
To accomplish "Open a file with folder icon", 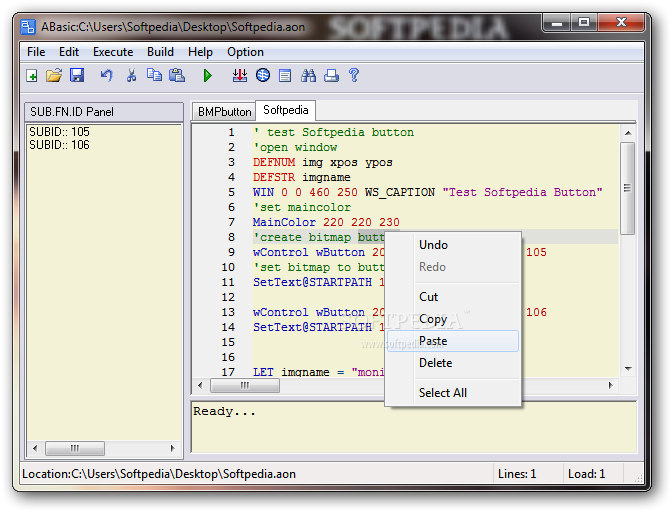I will pyautogui.click(x=54, y=76).
